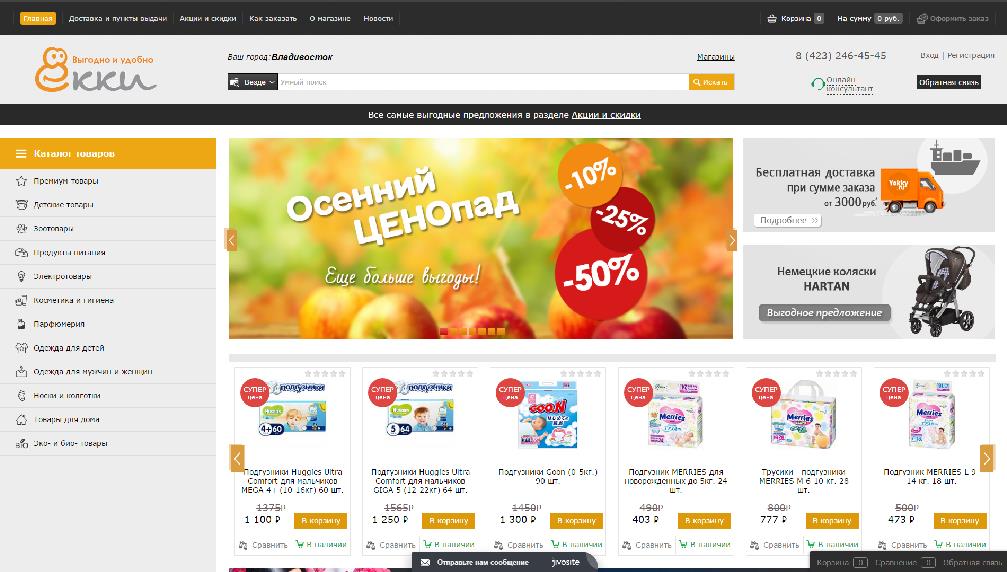Click the Товары для дома house icon
1007x572 pixels.
point(21,419)
